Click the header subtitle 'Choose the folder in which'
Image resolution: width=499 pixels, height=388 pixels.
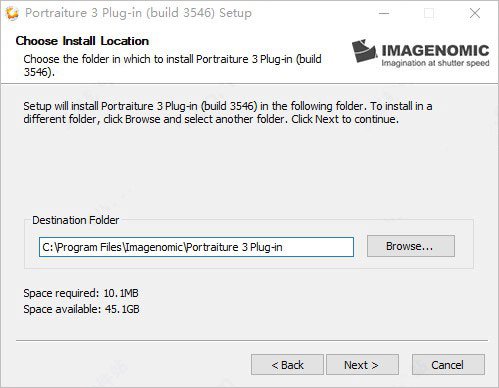[172, 65]
